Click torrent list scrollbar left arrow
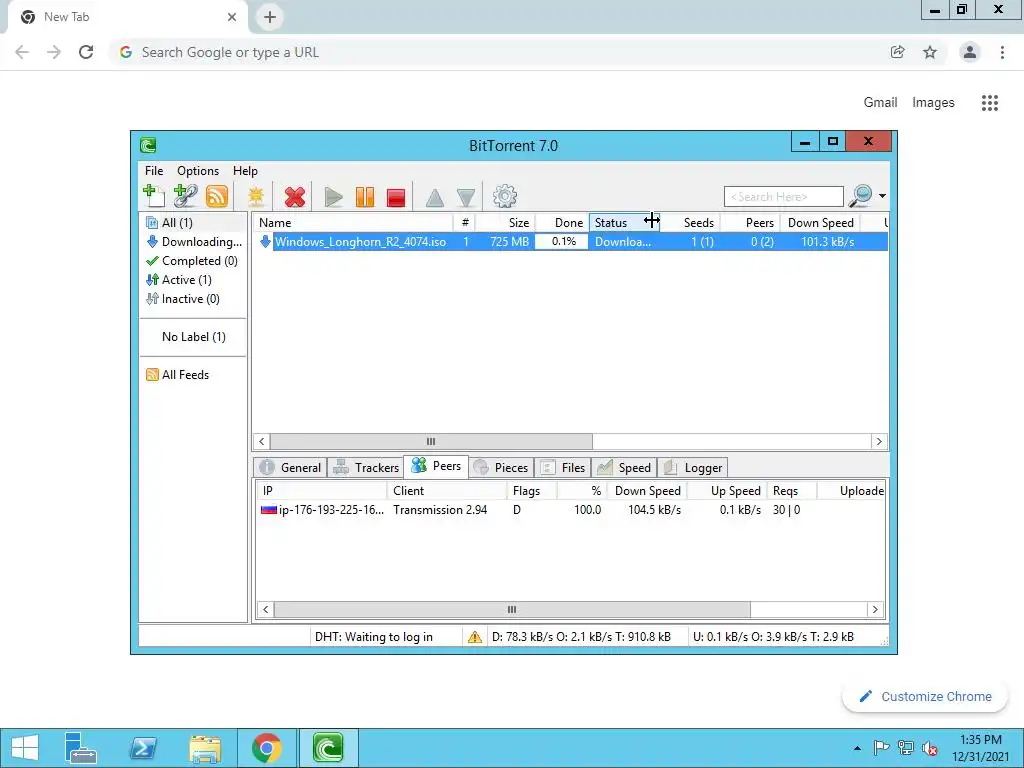Screen dimensions: 1024x768 262,441
